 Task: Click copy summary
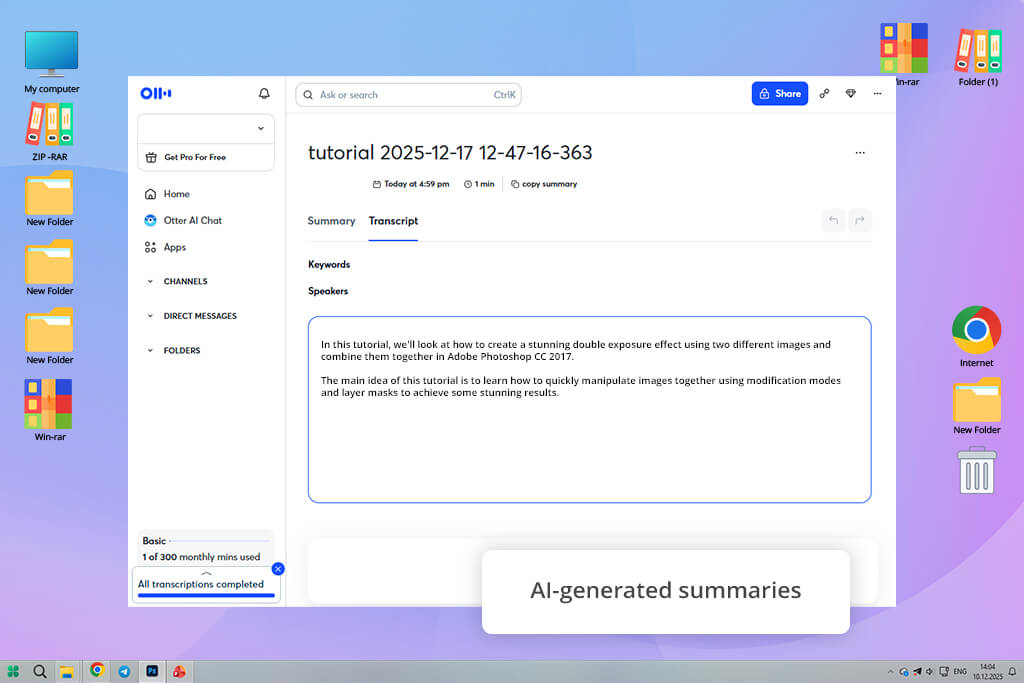pyautogui.click(x=544, y=184)
